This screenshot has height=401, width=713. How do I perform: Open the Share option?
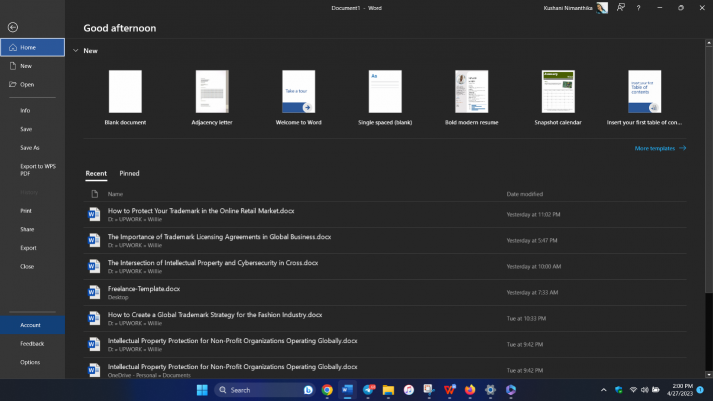(32, 230)
